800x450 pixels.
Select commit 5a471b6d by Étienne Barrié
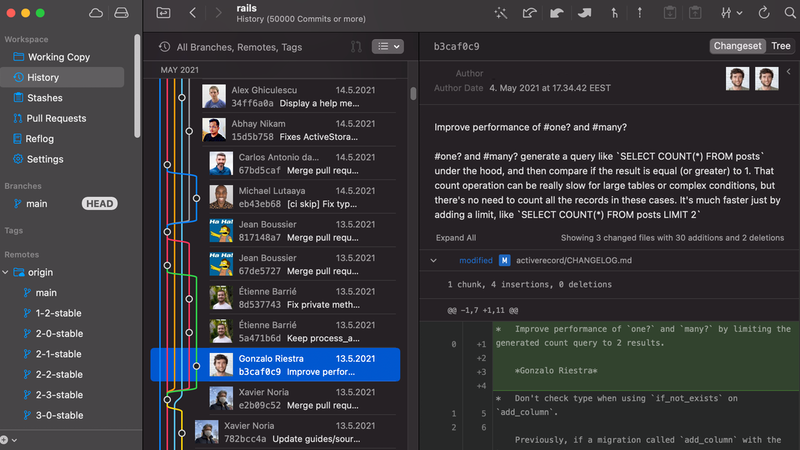(x=302, y=332)
